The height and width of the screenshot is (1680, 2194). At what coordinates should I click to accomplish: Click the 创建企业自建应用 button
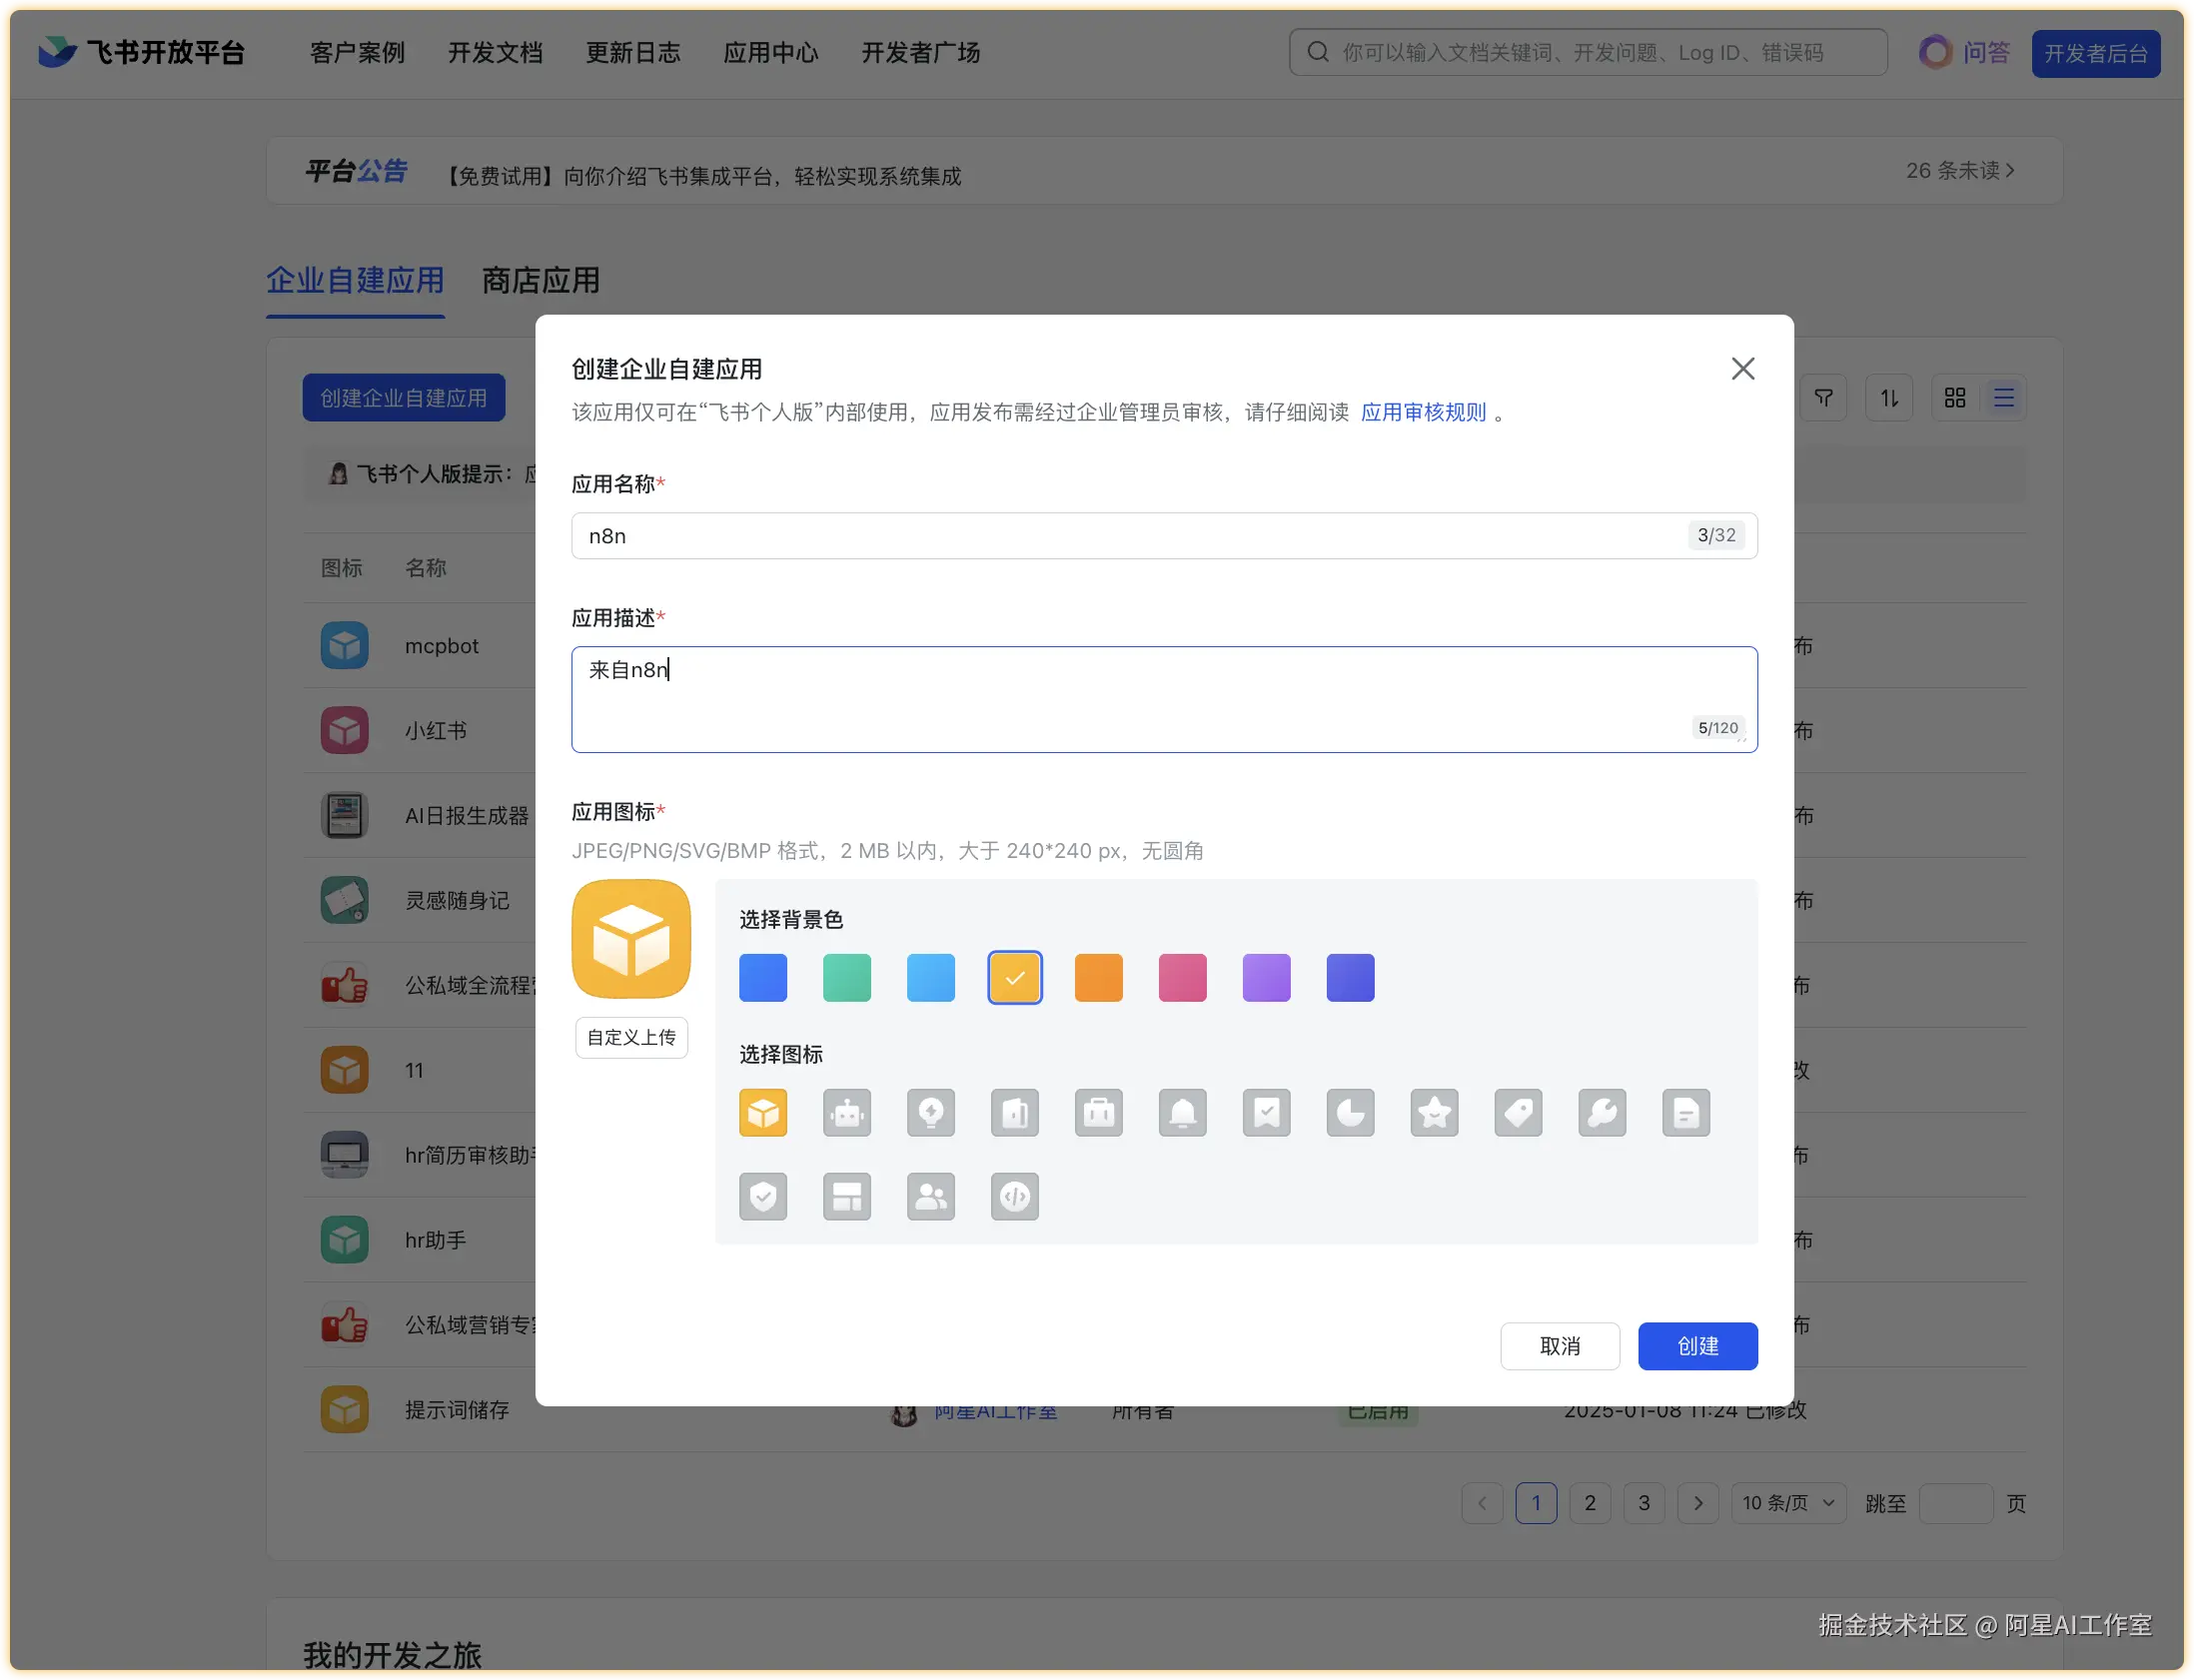coord(404,398)
